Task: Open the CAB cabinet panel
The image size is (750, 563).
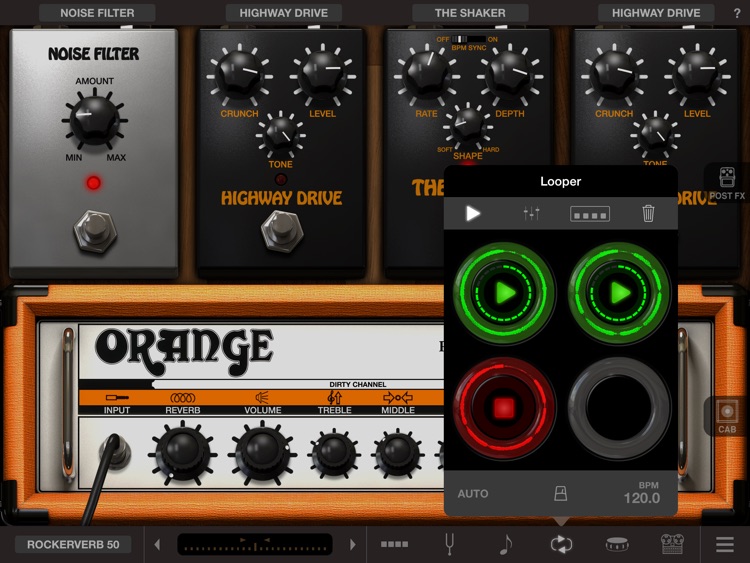Action: pyautogui.click(x=727, y=417)
